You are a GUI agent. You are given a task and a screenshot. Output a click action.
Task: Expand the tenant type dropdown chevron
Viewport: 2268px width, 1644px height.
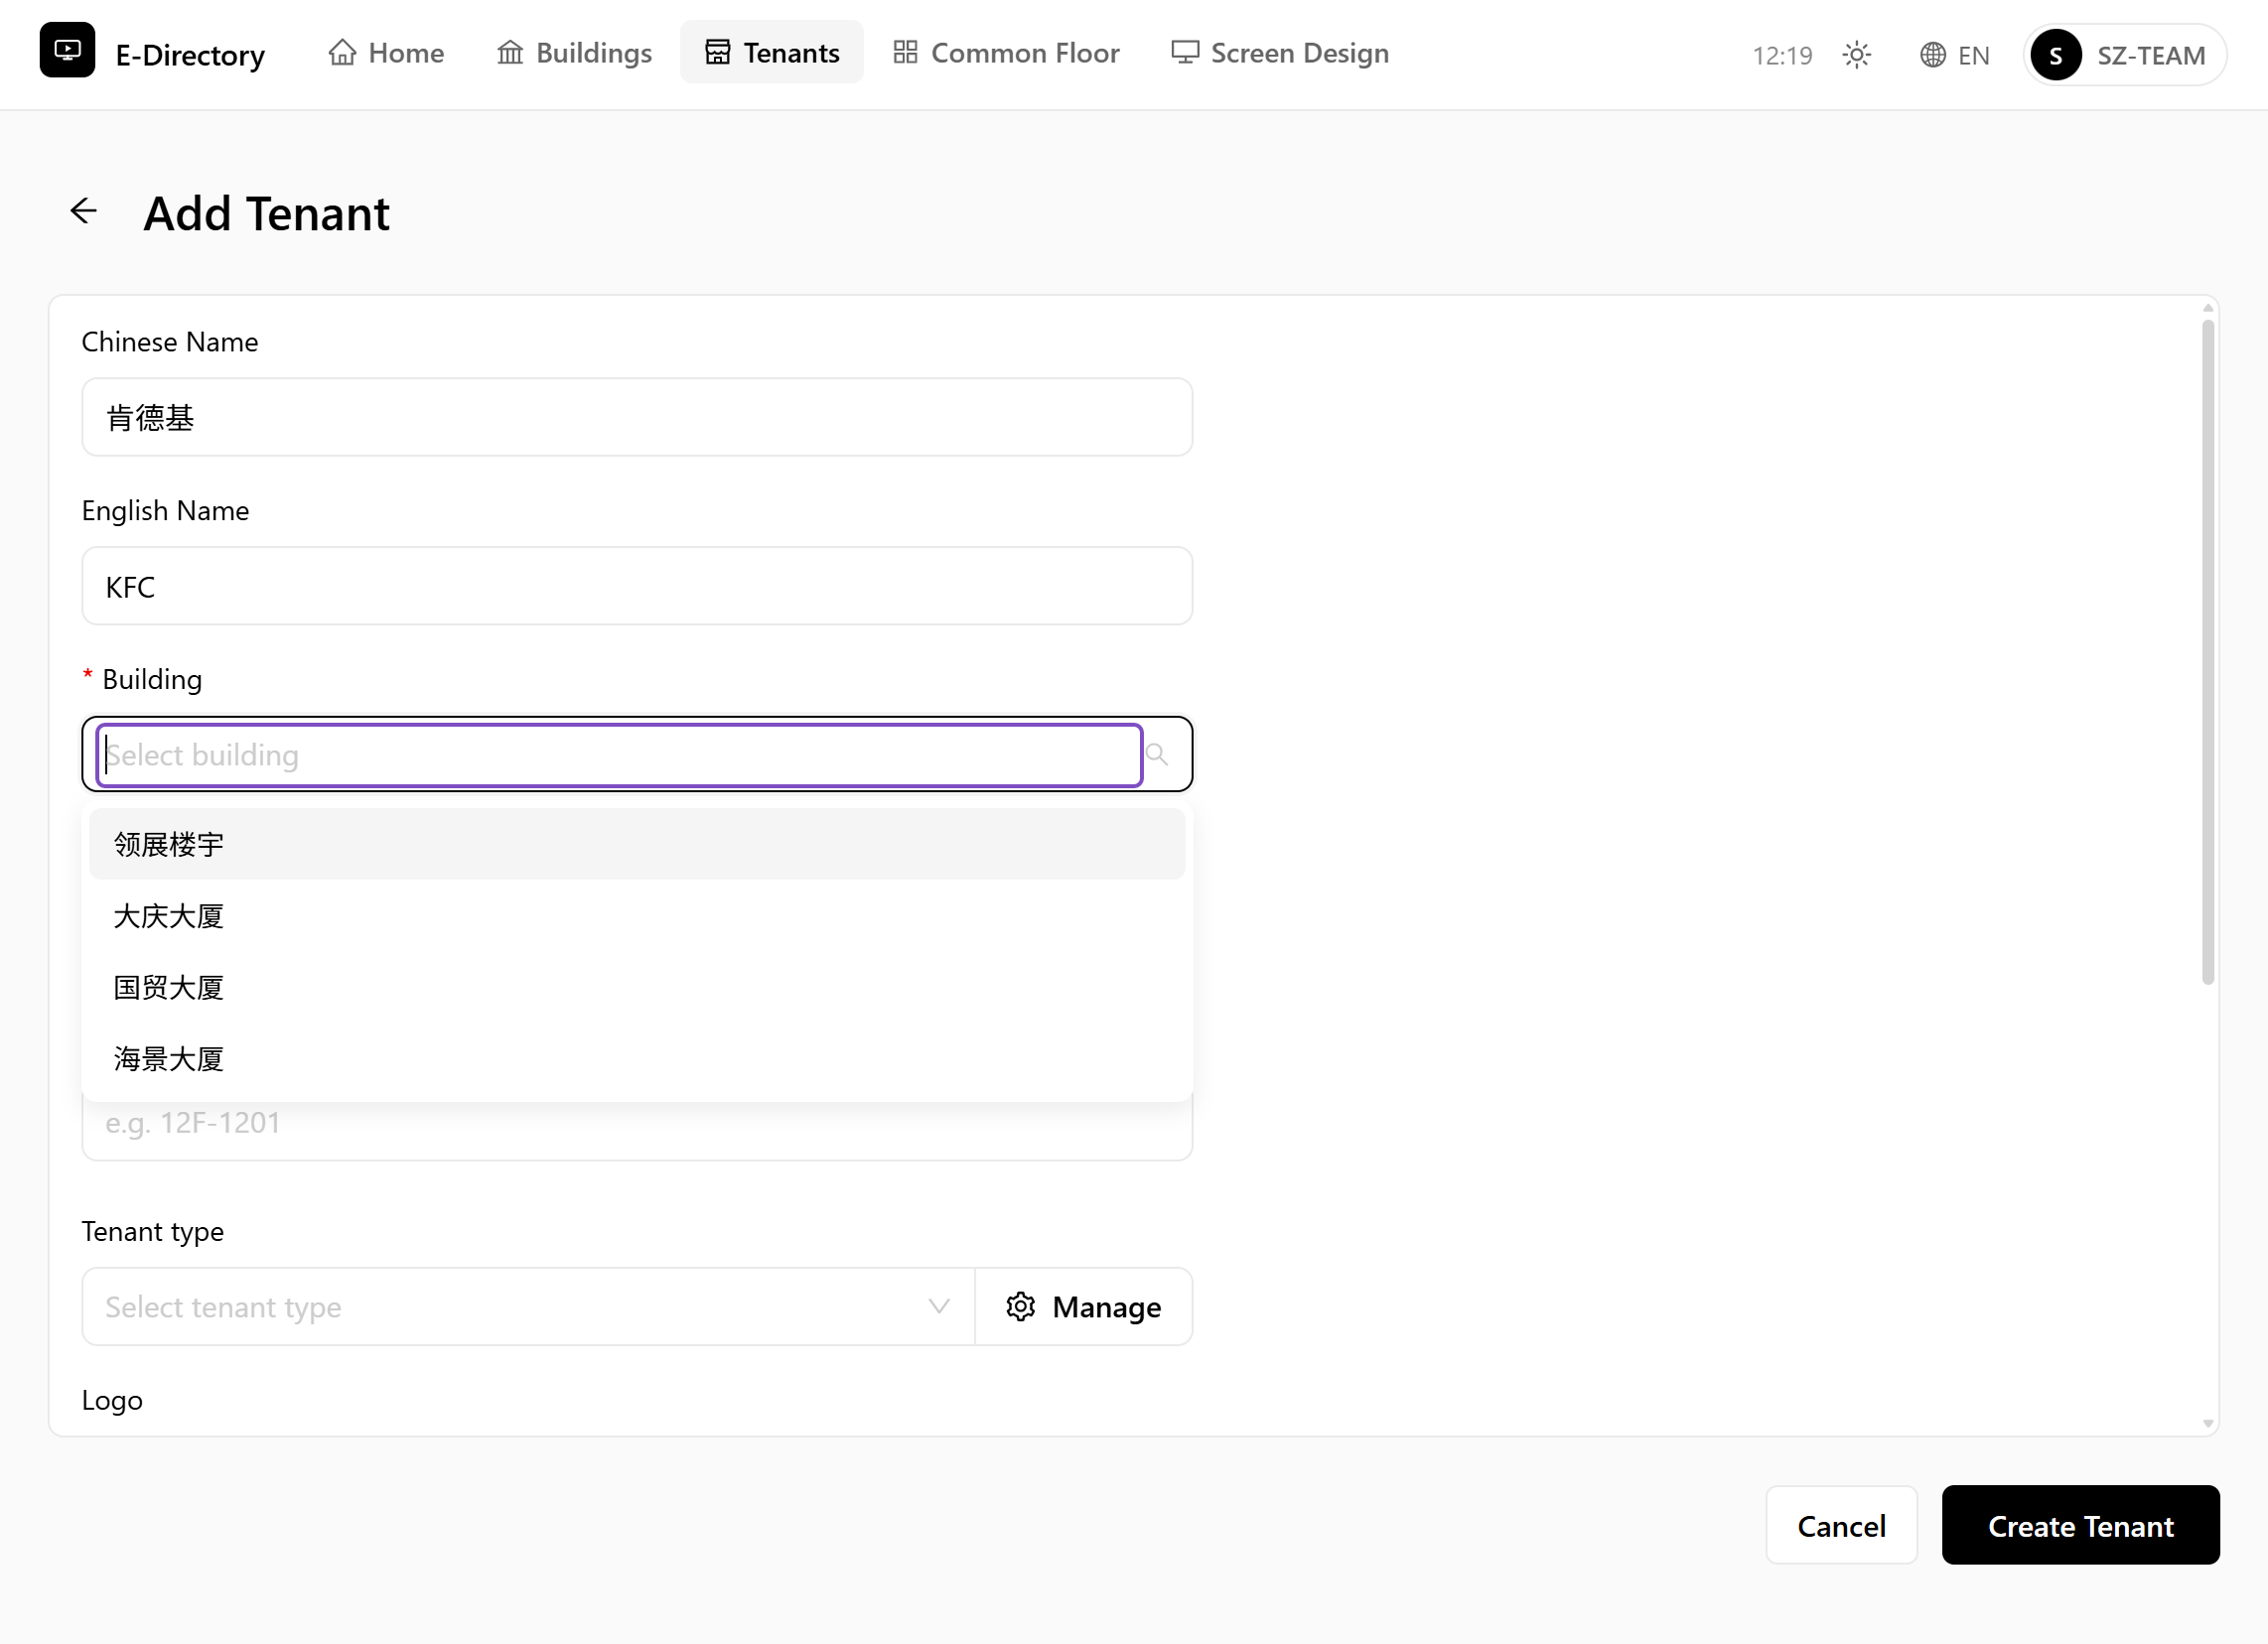(938, 1307)
